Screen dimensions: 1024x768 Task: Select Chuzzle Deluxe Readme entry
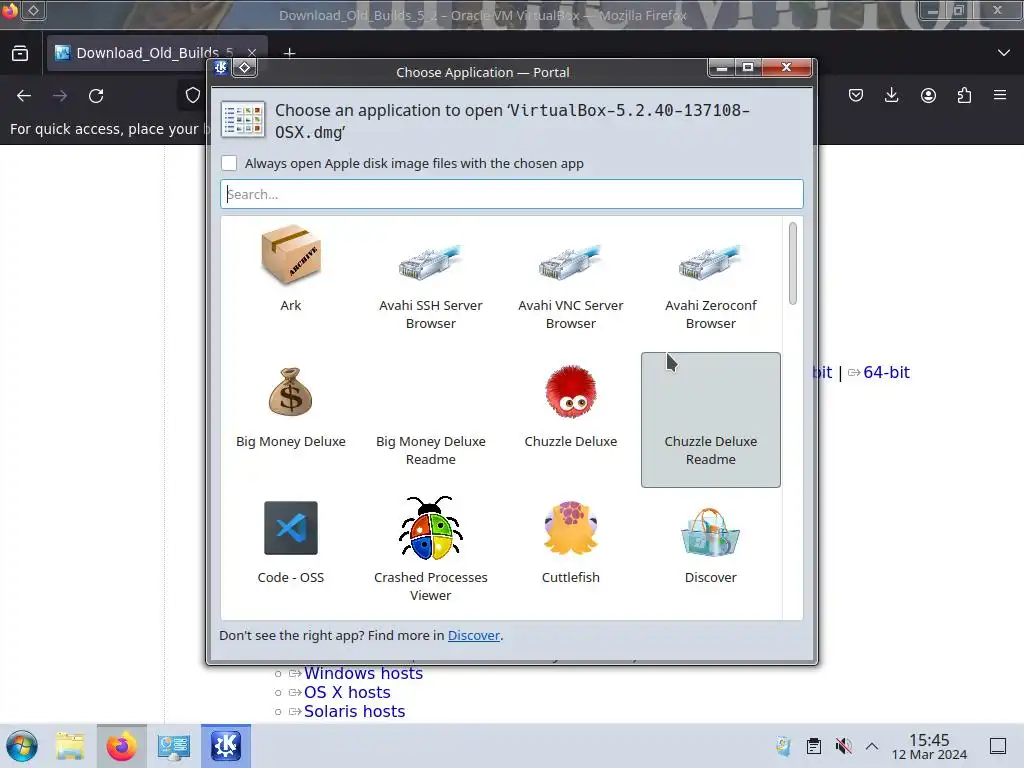711,420
